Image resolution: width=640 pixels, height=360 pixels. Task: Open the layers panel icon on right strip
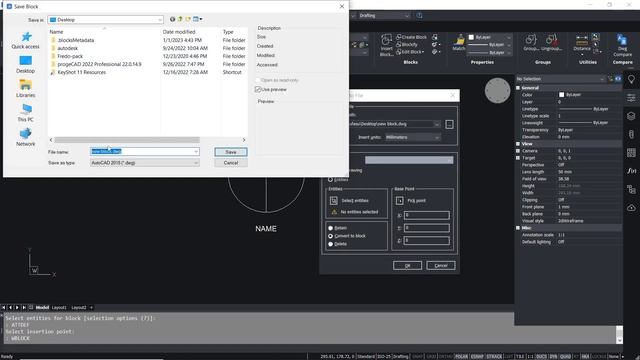pyautogui.click(x=631, y=116)
